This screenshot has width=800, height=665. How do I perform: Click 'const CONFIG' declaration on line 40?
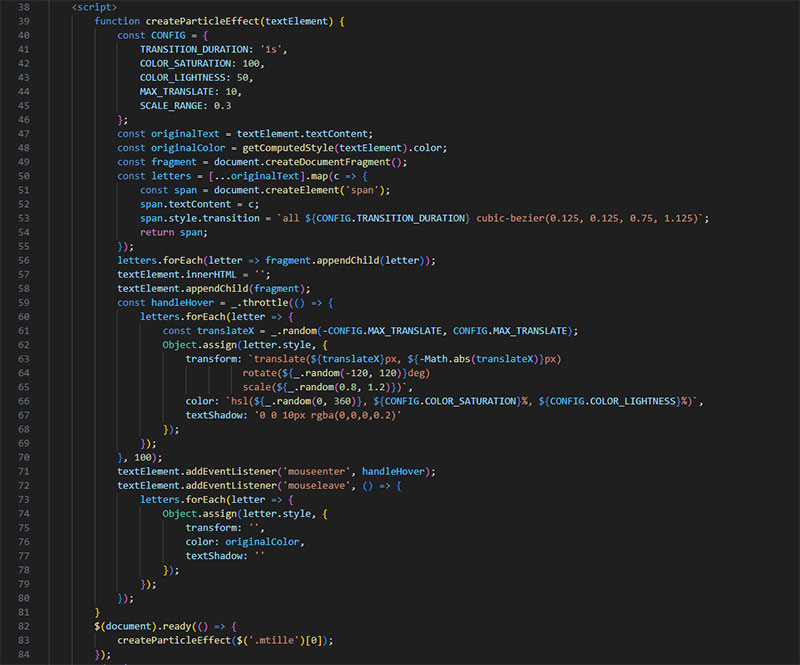[x=151, y=35]
